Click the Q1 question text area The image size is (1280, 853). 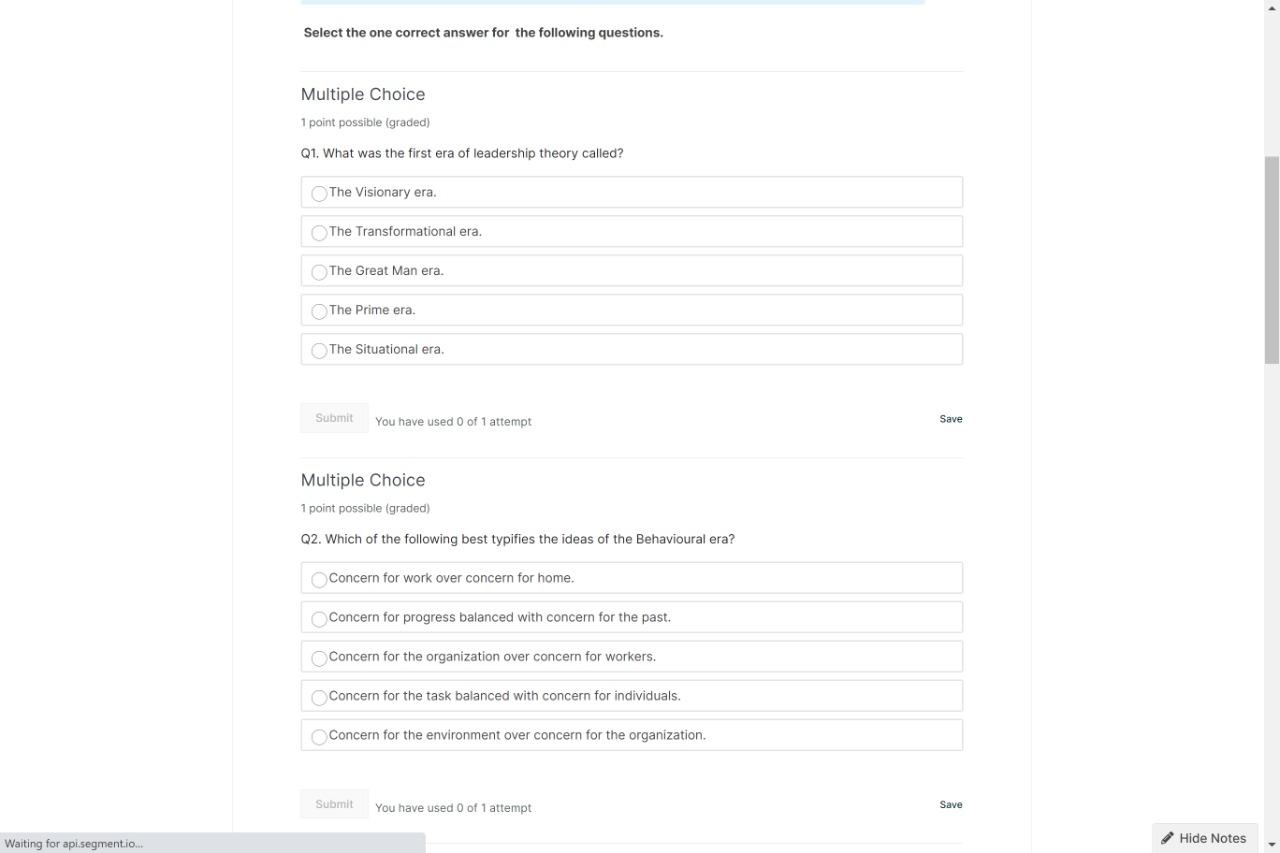461,153
